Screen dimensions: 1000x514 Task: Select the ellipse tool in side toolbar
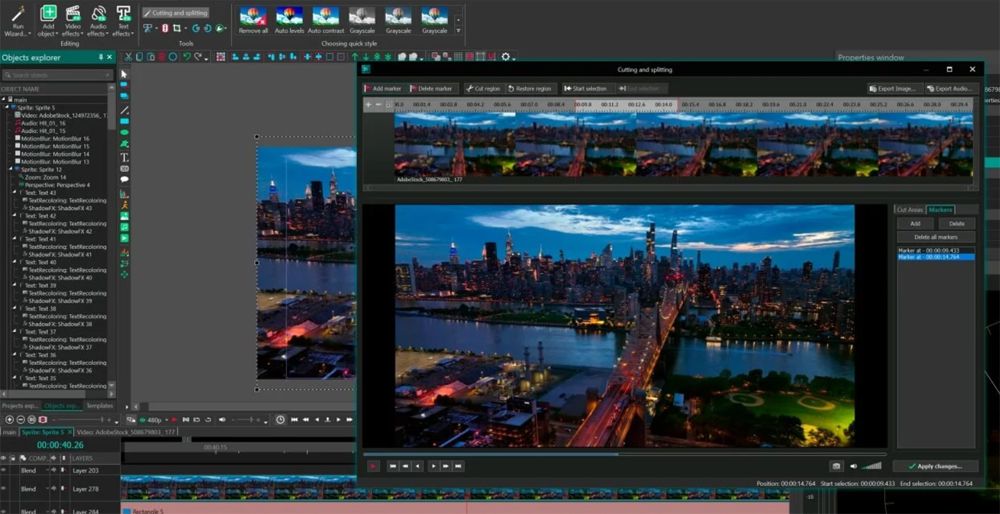tap(124, 133)
